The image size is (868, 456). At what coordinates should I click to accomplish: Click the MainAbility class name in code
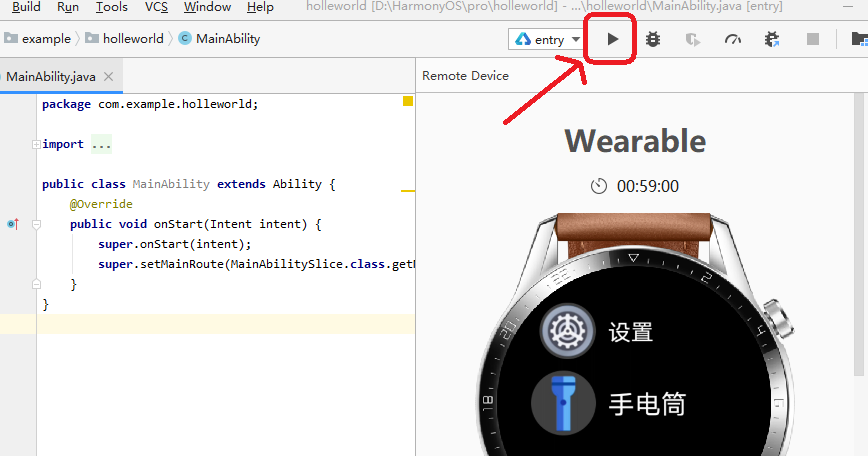171,184
